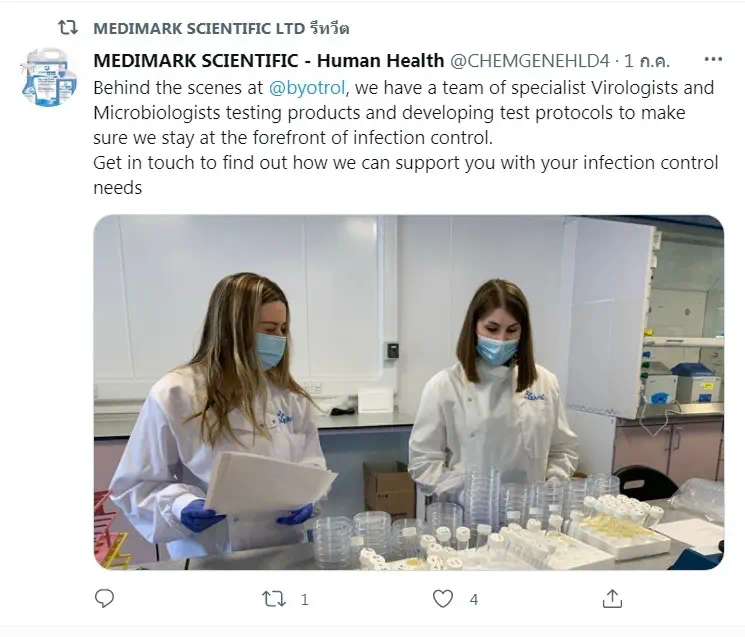This screenshot has width=745, height=637.
Task: Click the reply speech bubble icon
Action: coord(105,599)
